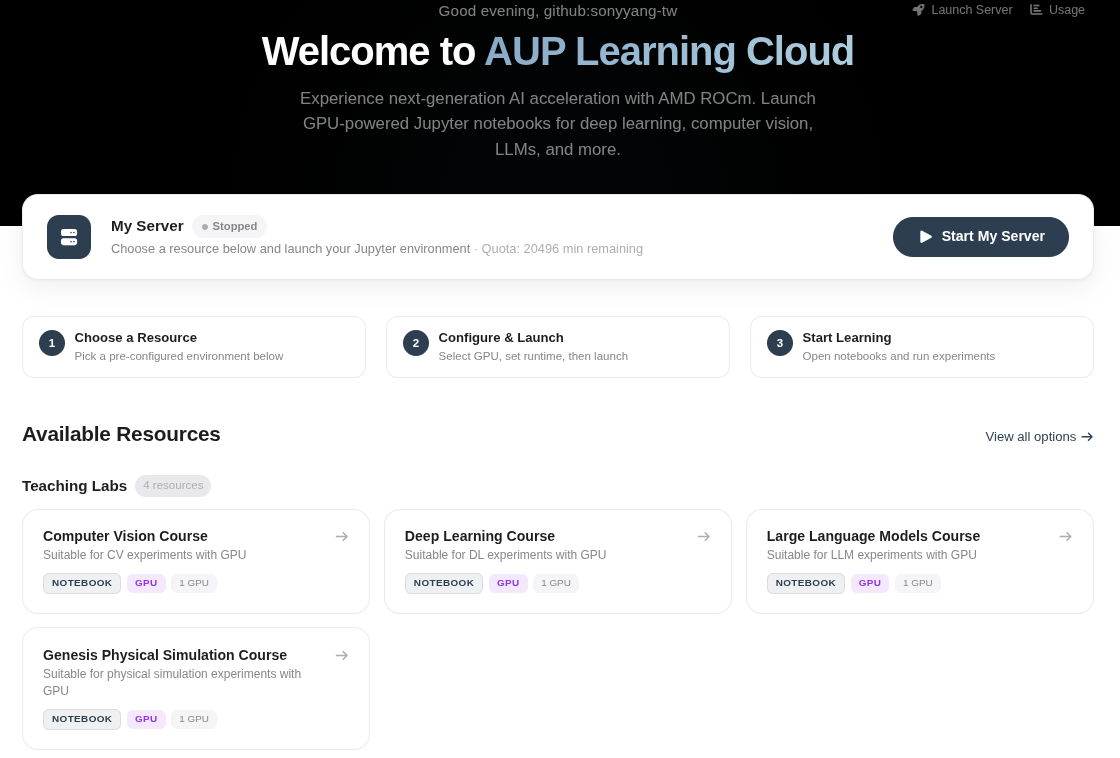Click GPU tag on Deep Learning Course
Image resolution: width=1120 pixels, height=758 pixels.
509,583
